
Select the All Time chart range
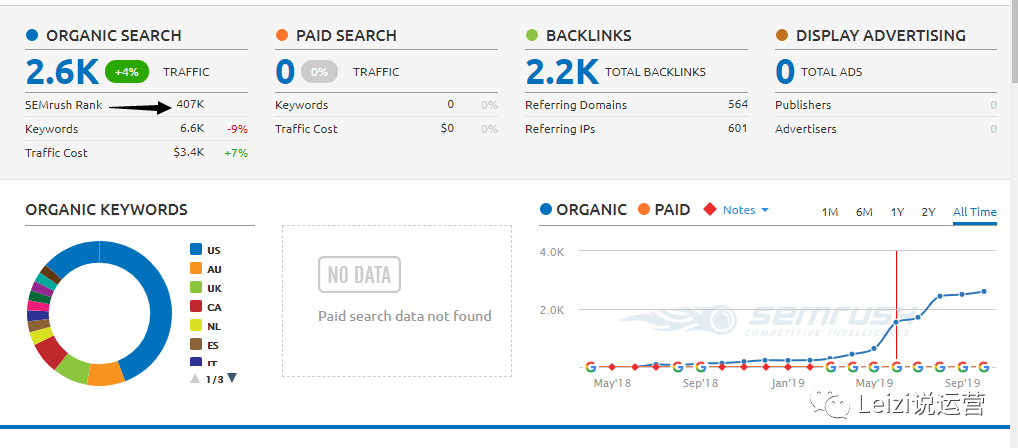tap(975, 212)
